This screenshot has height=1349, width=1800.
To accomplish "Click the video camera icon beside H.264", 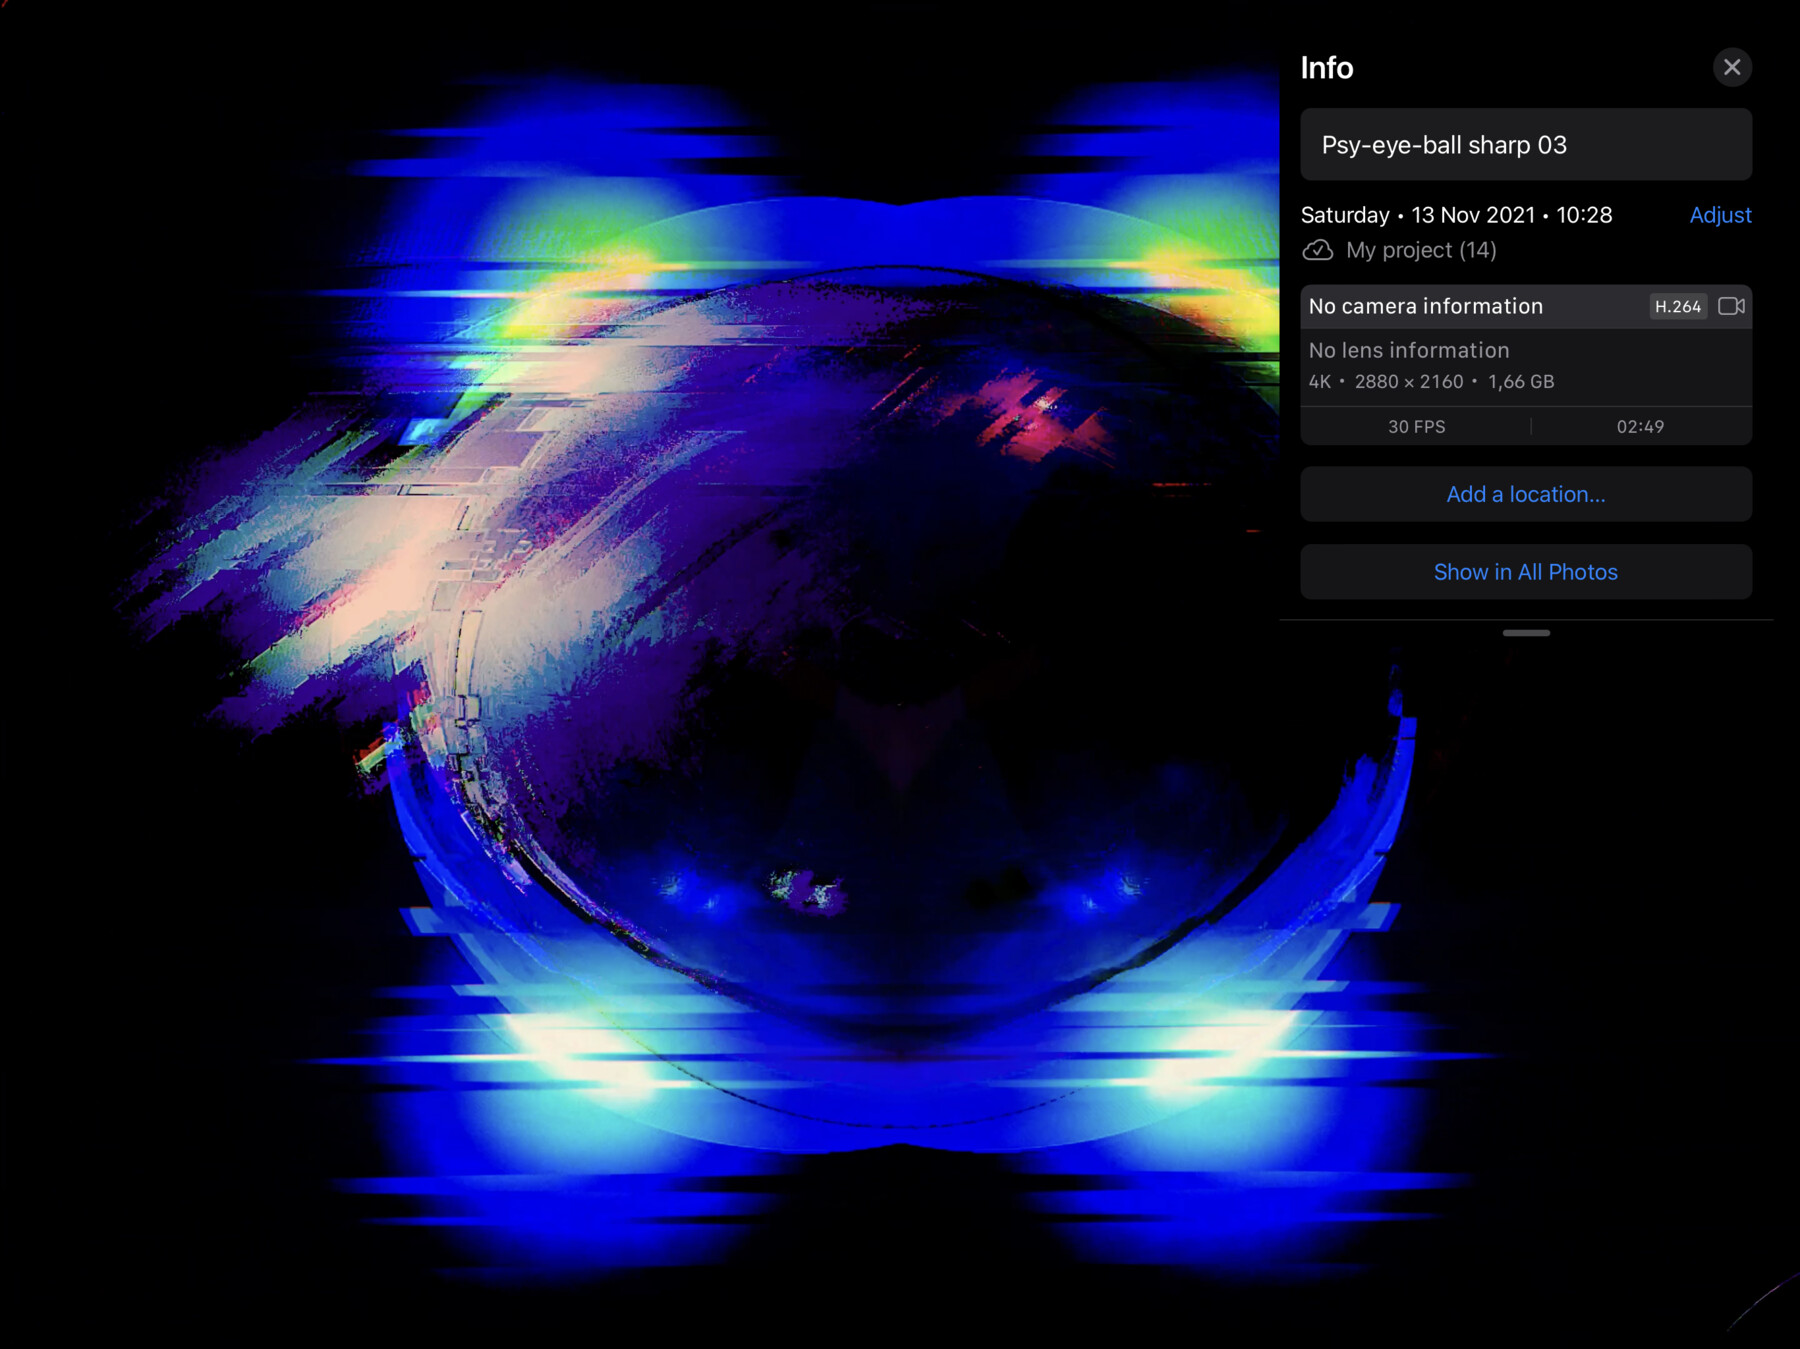I will (x=1732, y=306).
